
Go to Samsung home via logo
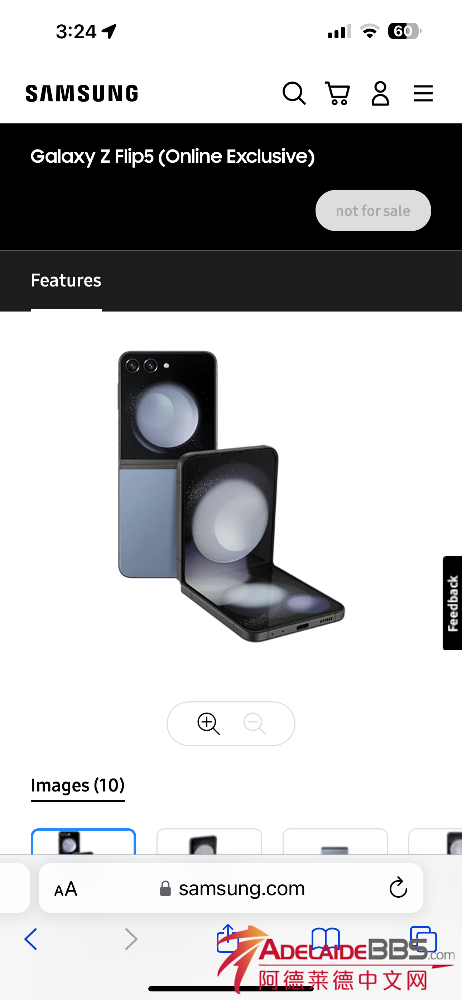point(82,94)
